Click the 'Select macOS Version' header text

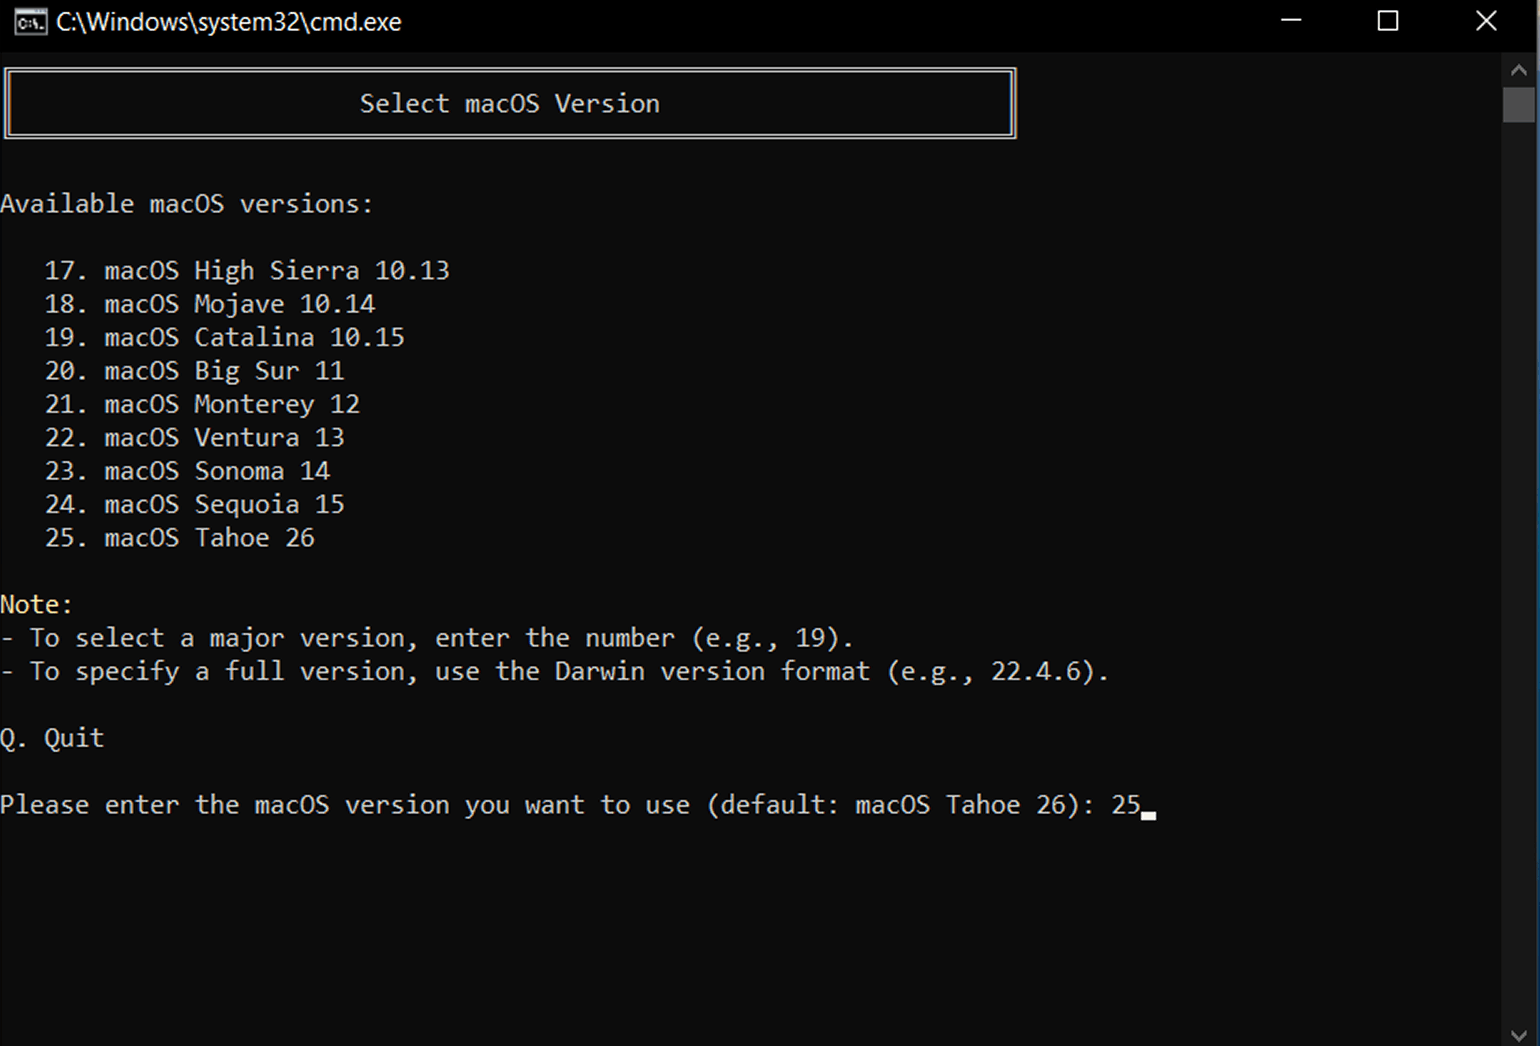[x=510, y=104]
